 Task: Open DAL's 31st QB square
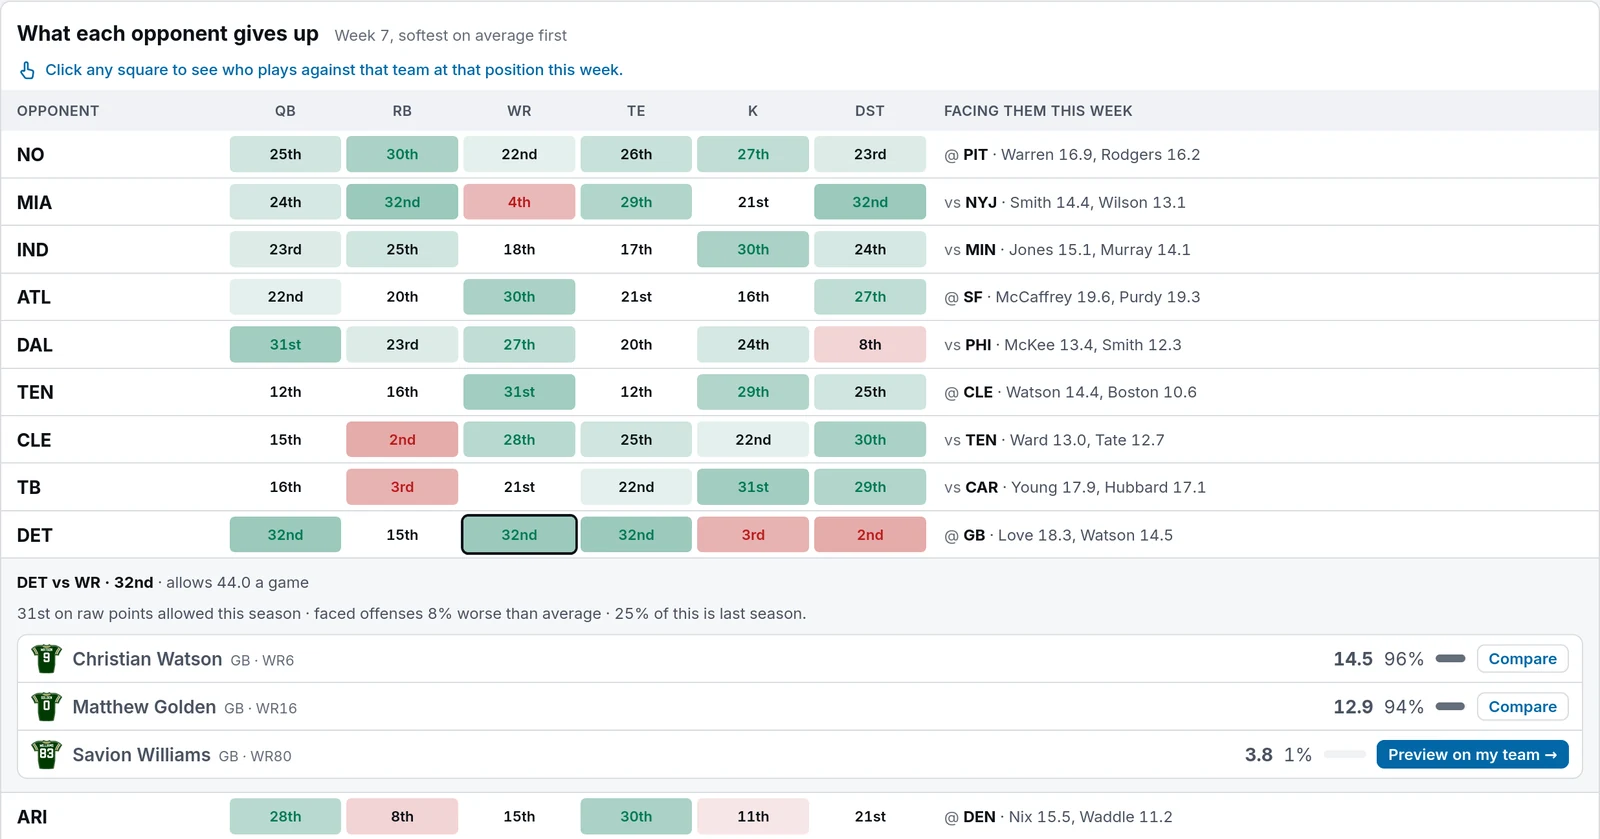[x=285, y=344]
